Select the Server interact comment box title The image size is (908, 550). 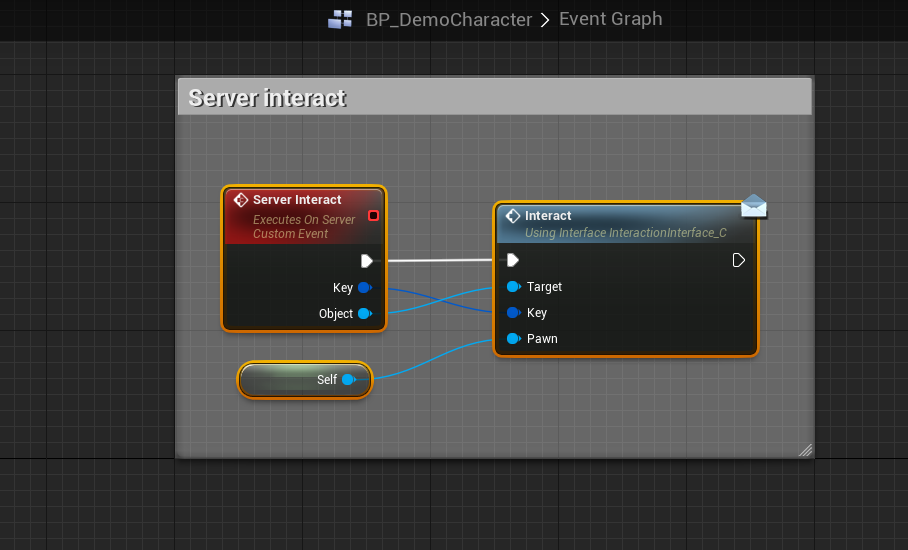(267, 98)
